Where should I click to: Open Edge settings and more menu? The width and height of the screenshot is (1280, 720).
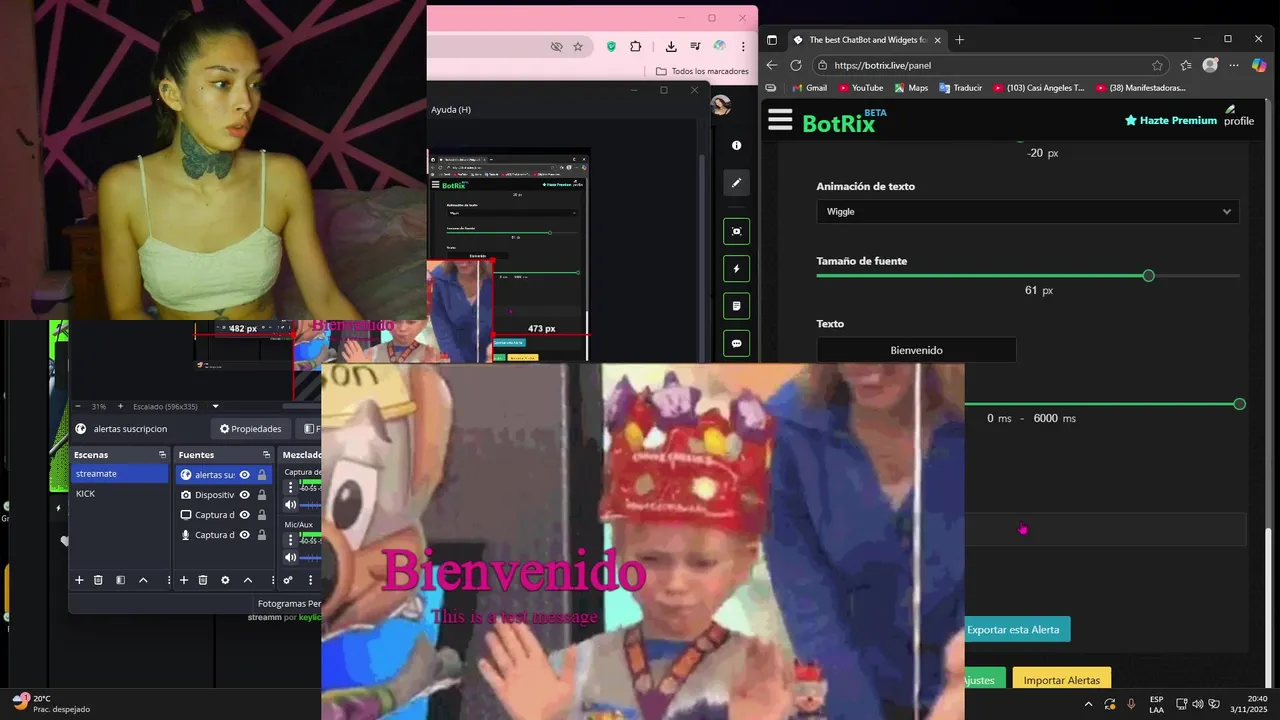(1234, 65)
